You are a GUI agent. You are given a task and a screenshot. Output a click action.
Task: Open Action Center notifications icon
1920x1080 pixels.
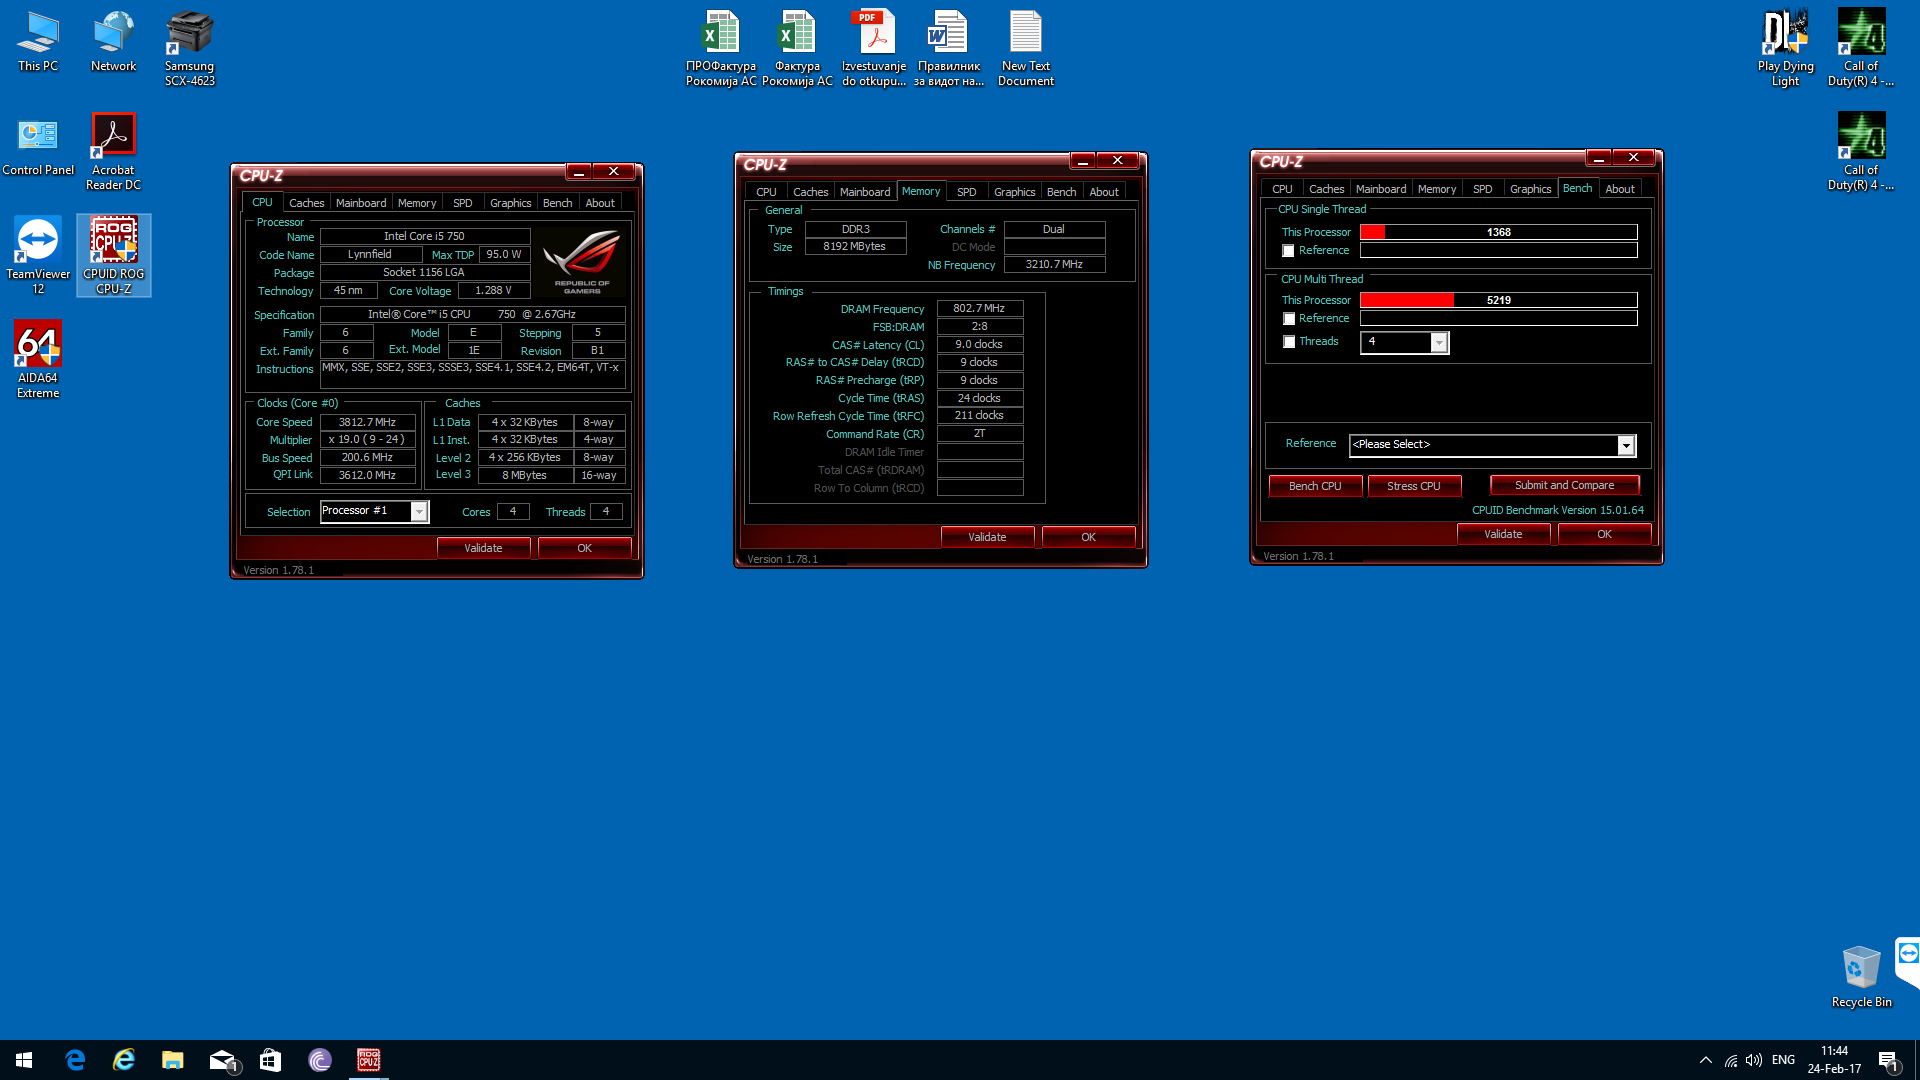tap(1888, 1060)
